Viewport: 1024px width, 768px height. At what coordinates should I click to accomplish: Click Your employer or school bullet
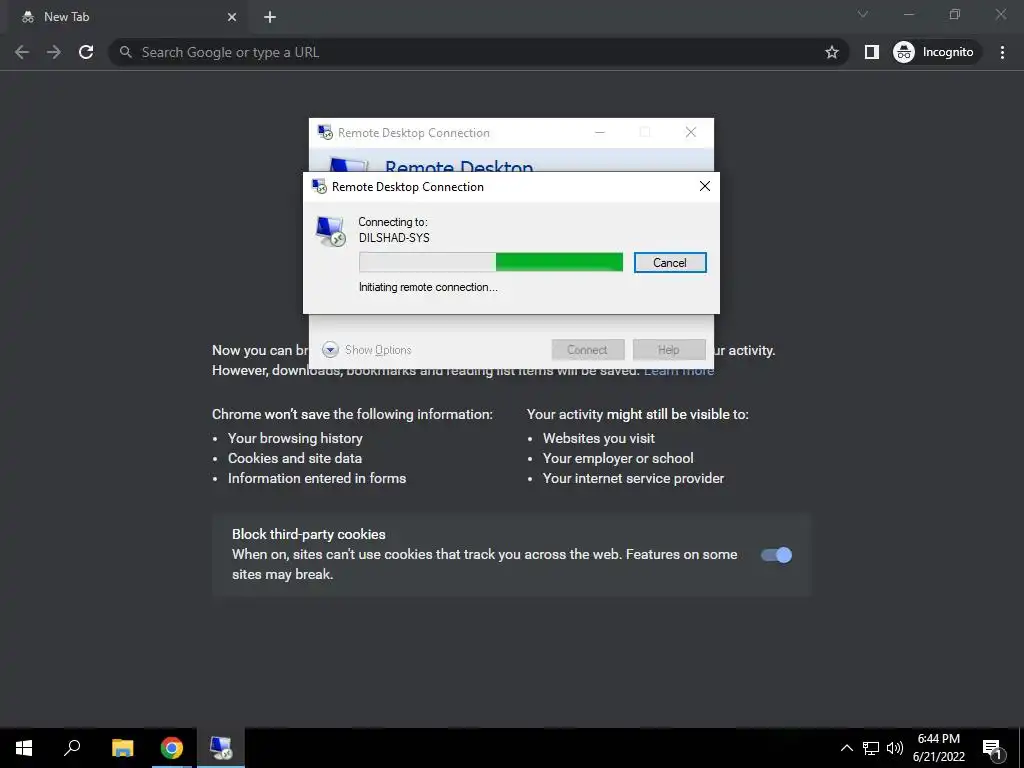[618, 458]
